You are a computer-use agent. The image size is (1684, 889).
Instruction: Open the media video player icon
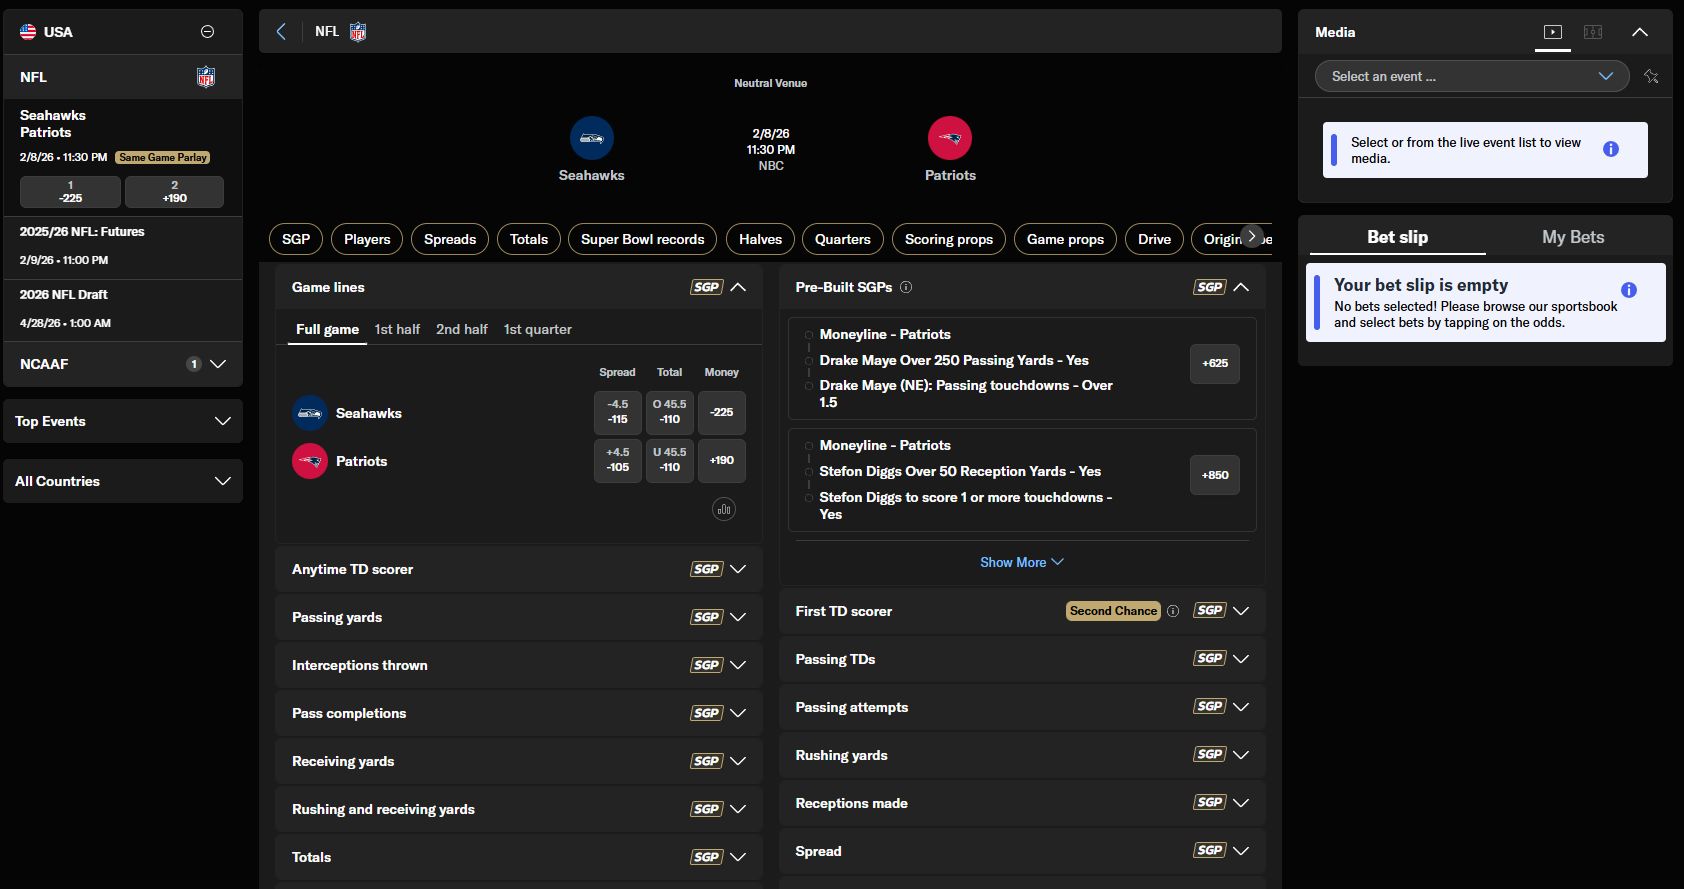[1553, 32]
